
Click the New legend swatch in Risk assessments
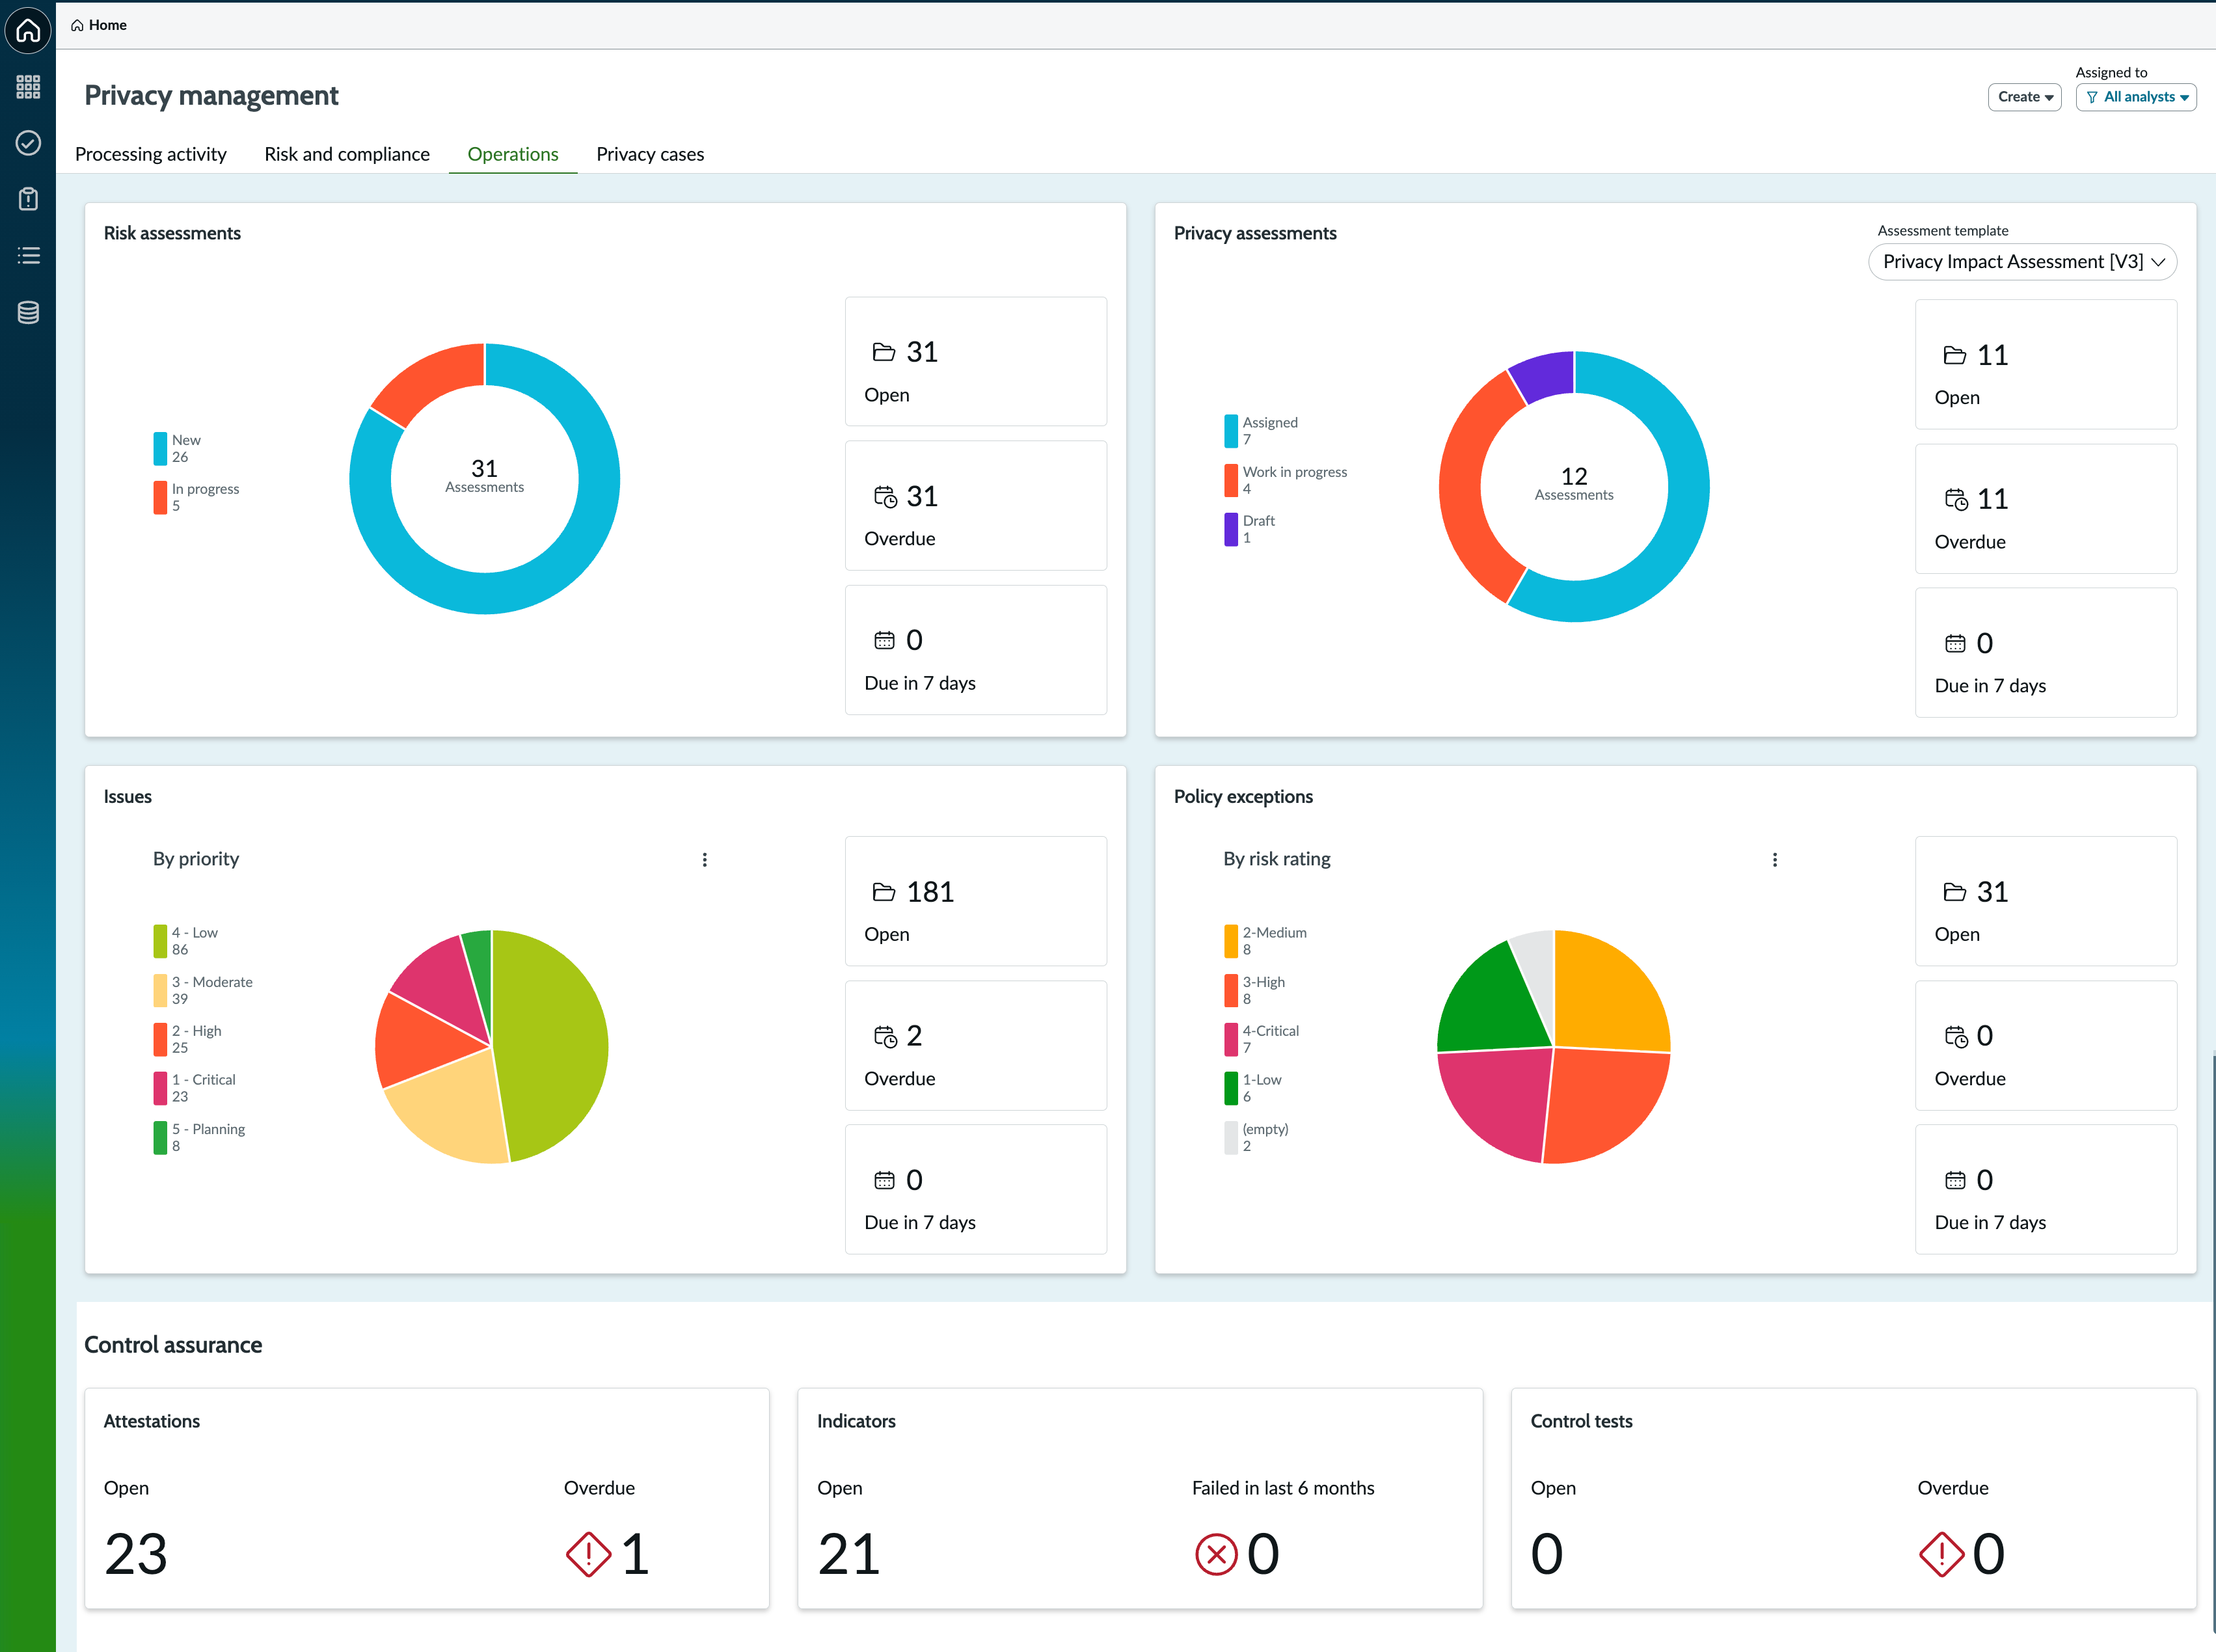pyautogui.click(x=160, y=448)
